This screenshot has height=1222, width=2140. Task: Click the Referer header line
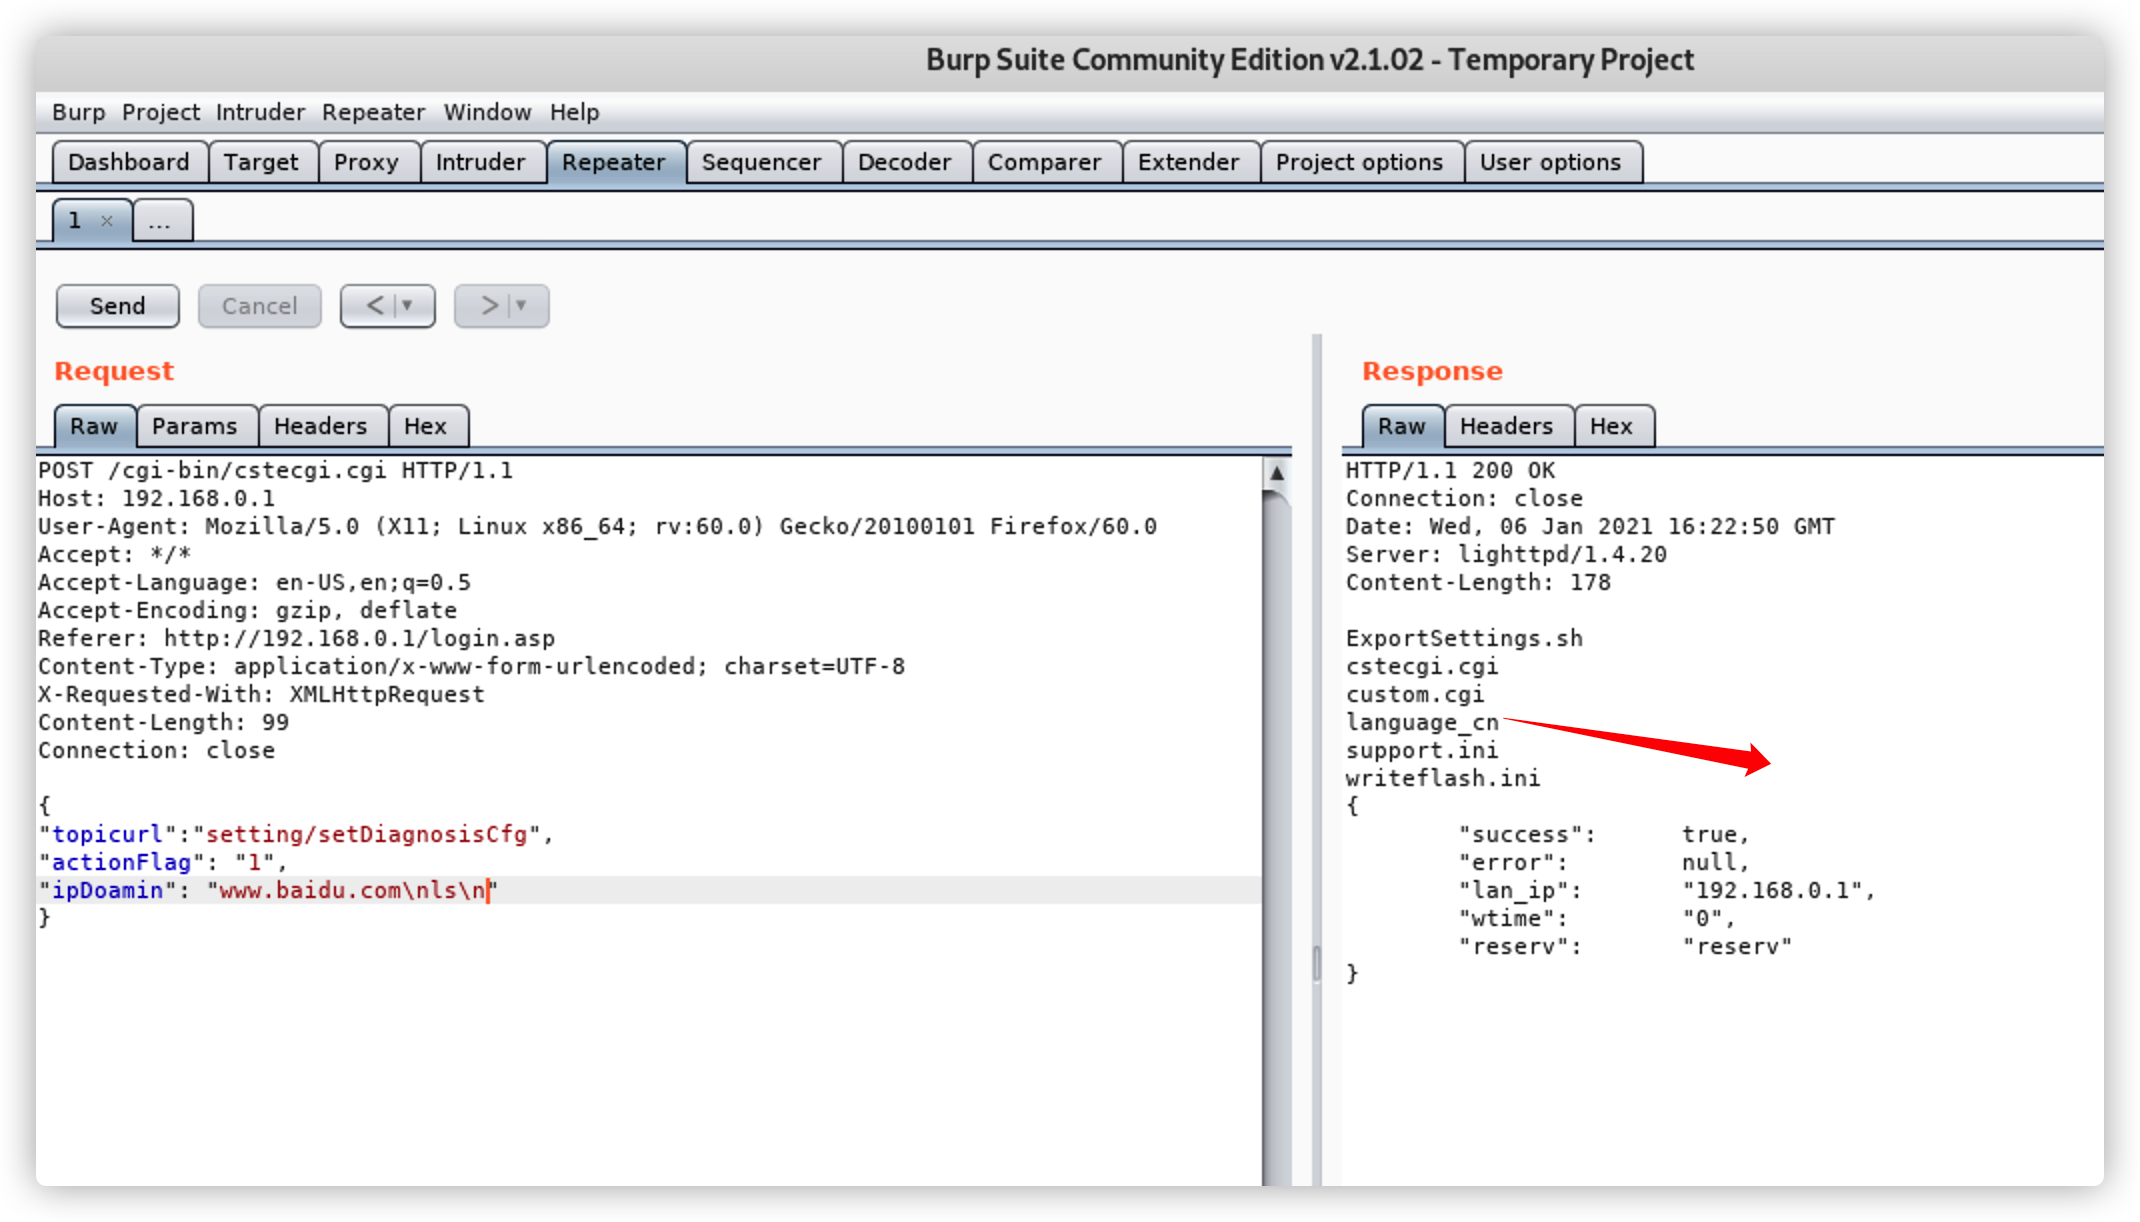pyautogui.click(x=296, y=638)
